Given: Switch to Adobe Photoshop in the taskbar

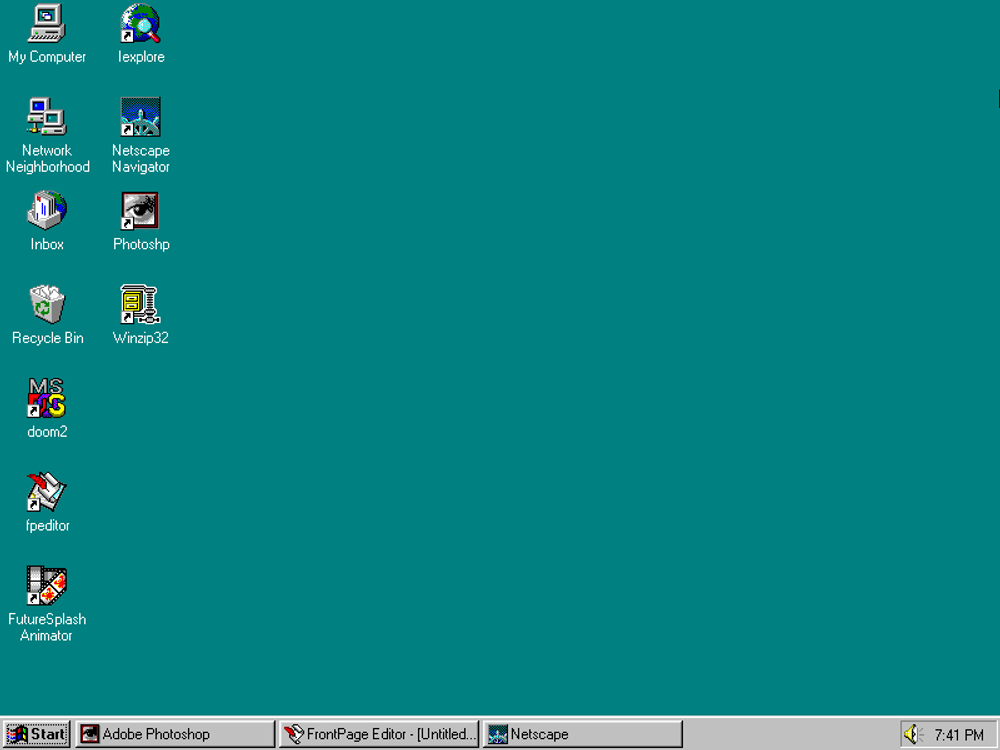Looking at the screenshot, I should click(x=174, y=734).
